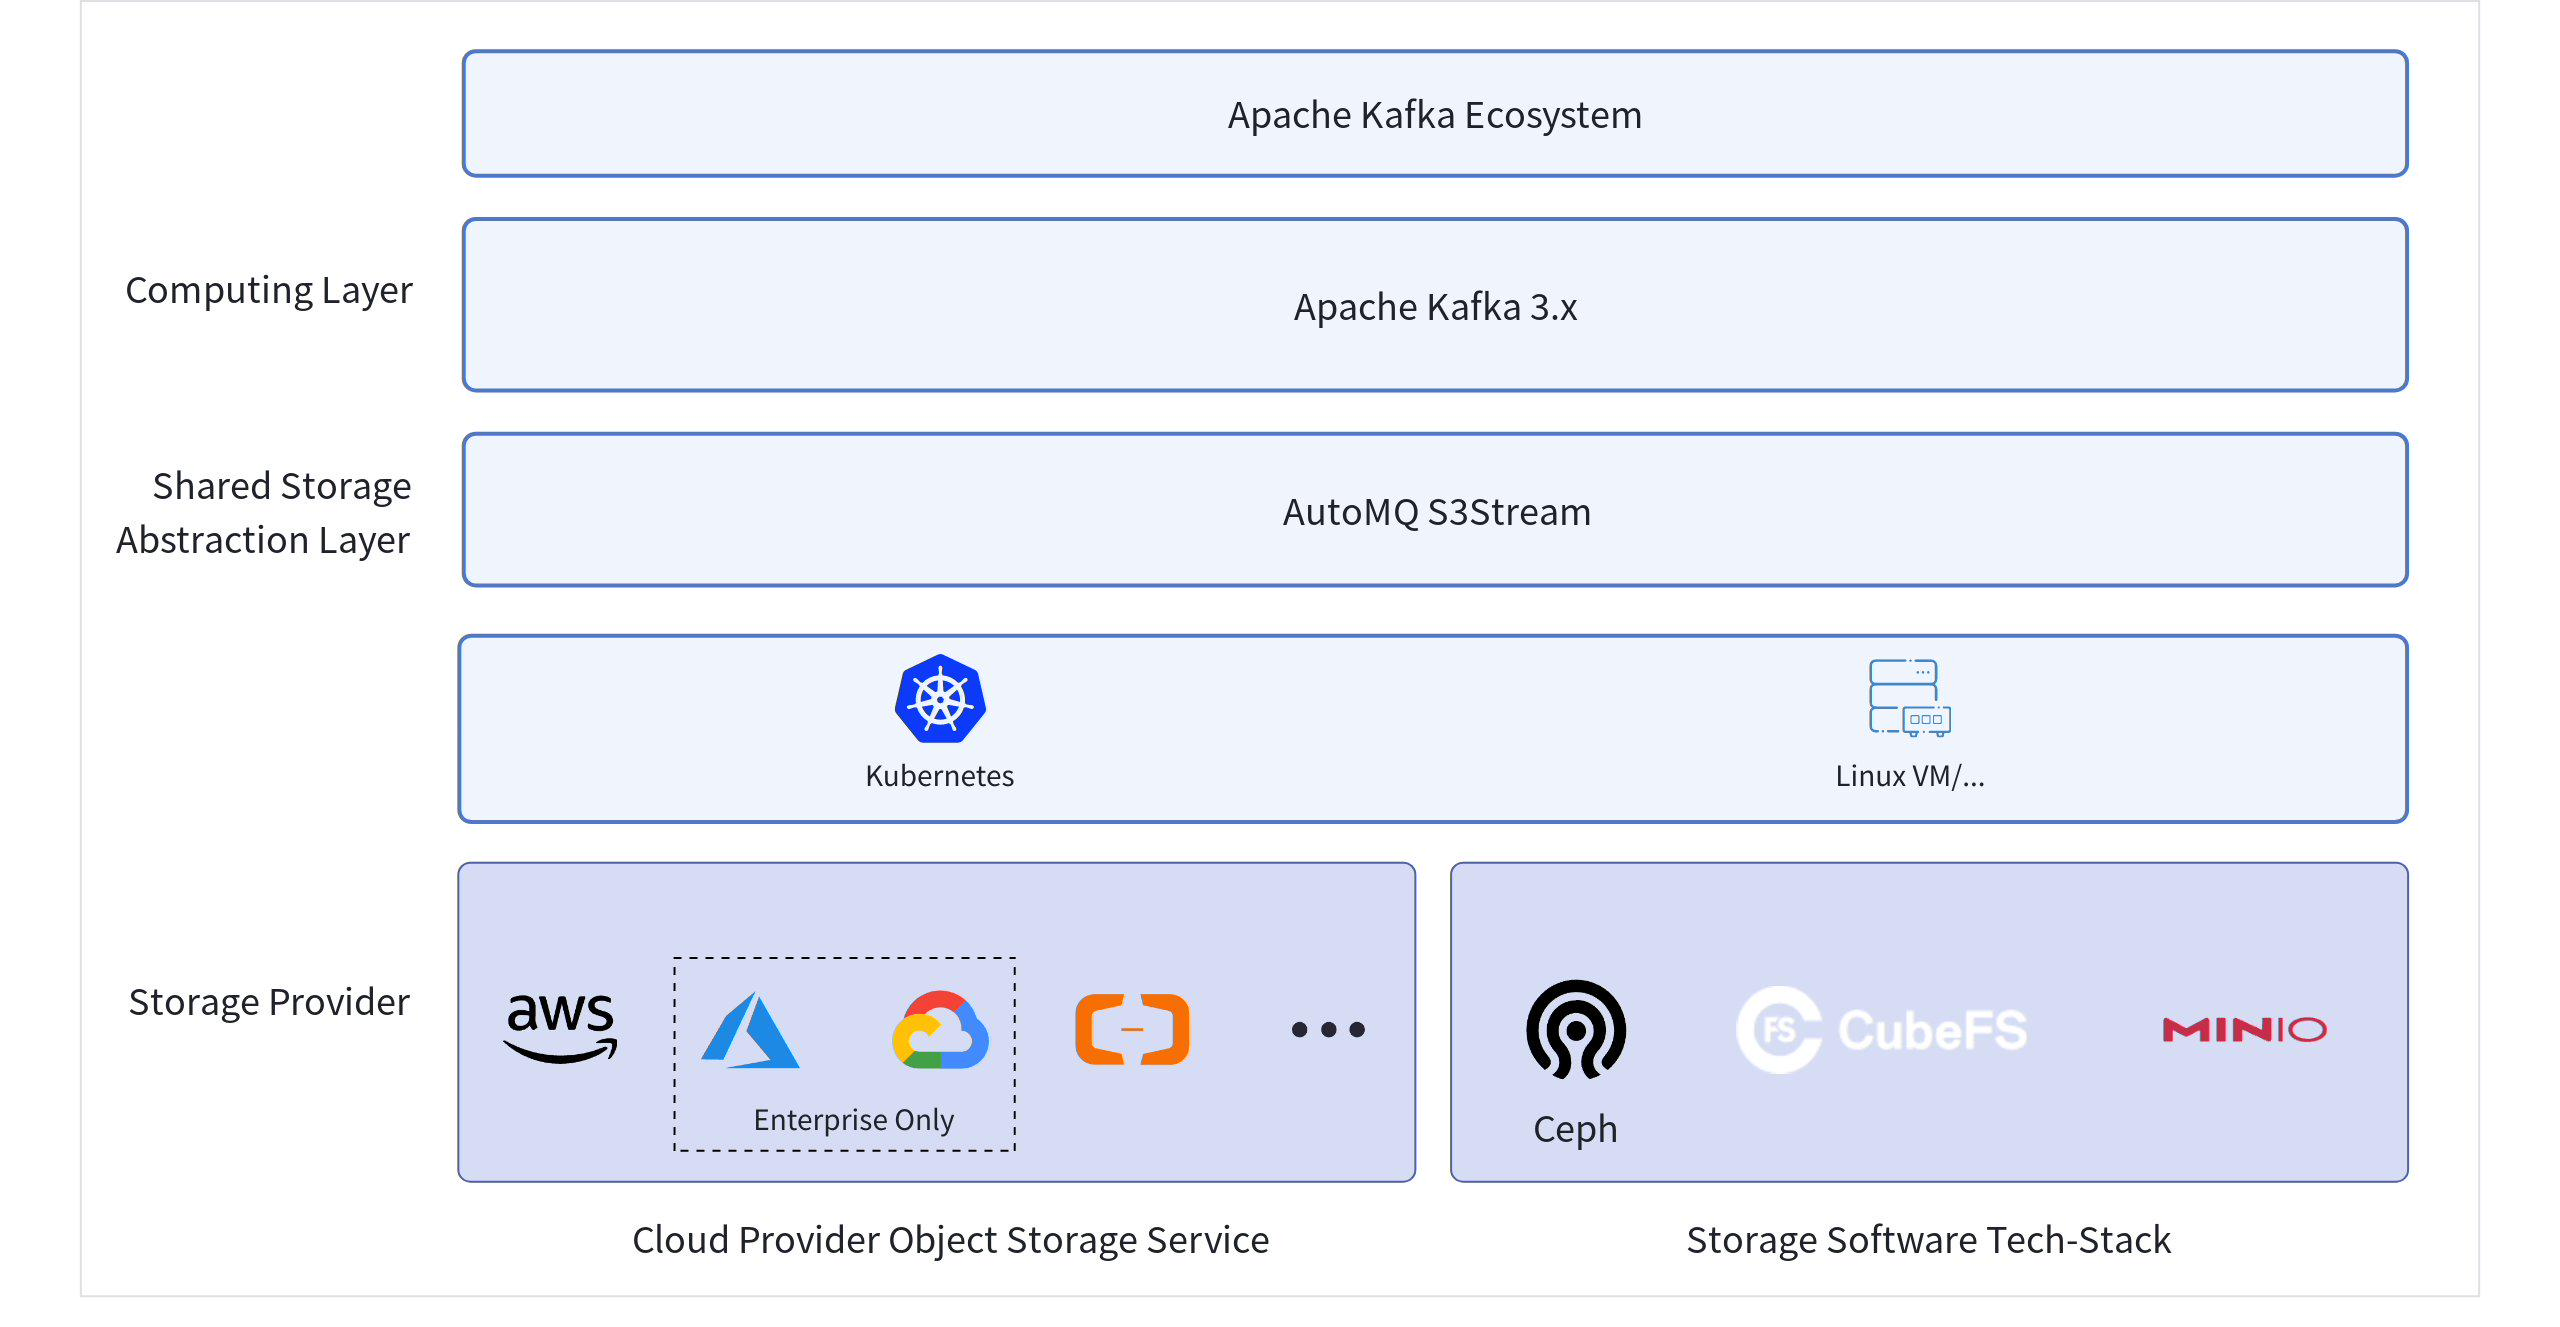Click the Apache Kafka Ecosystem box

(x=1434, y=115)
